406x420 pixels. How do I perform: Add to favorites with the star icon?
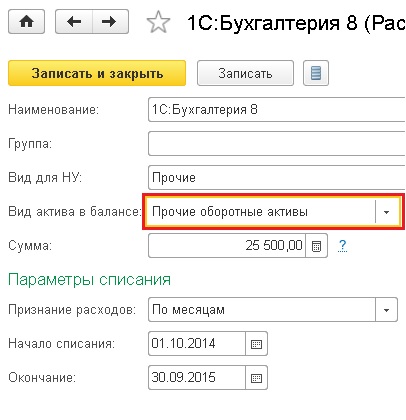[158, 22]
